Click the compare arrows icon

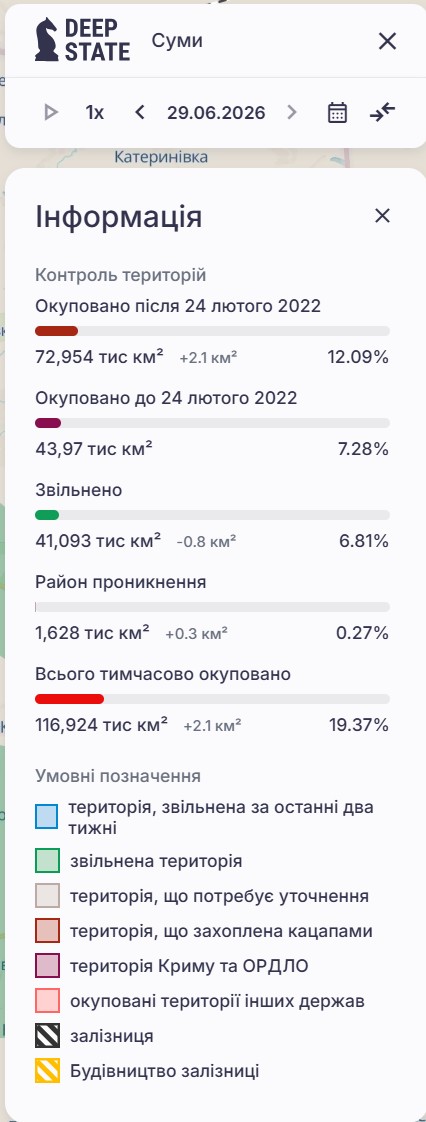point(382,112)
